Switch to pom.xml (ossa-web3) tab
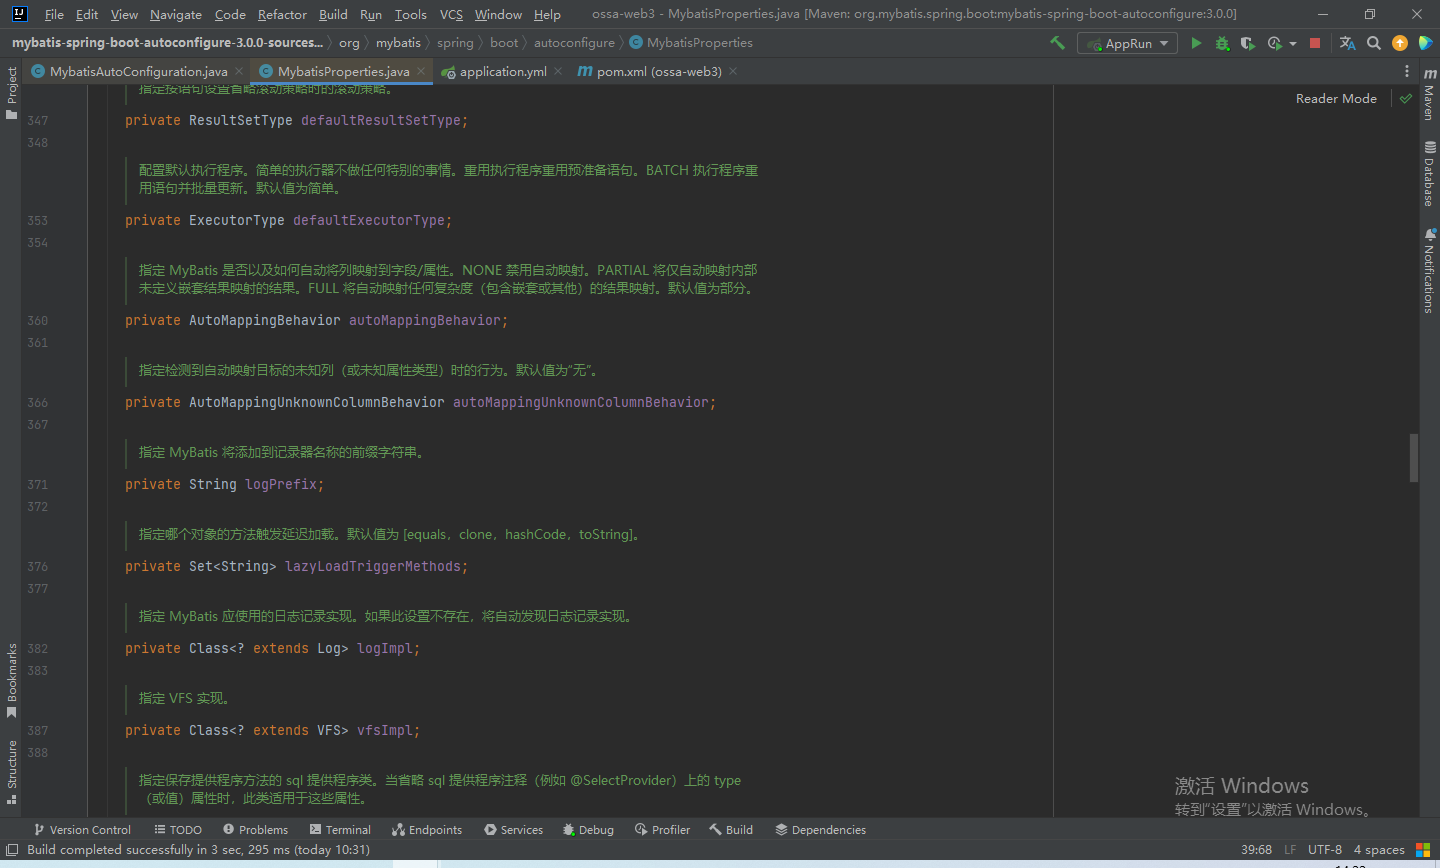Screen dimensions: 1440x868 pyautogui.click(x=658, y=71)
